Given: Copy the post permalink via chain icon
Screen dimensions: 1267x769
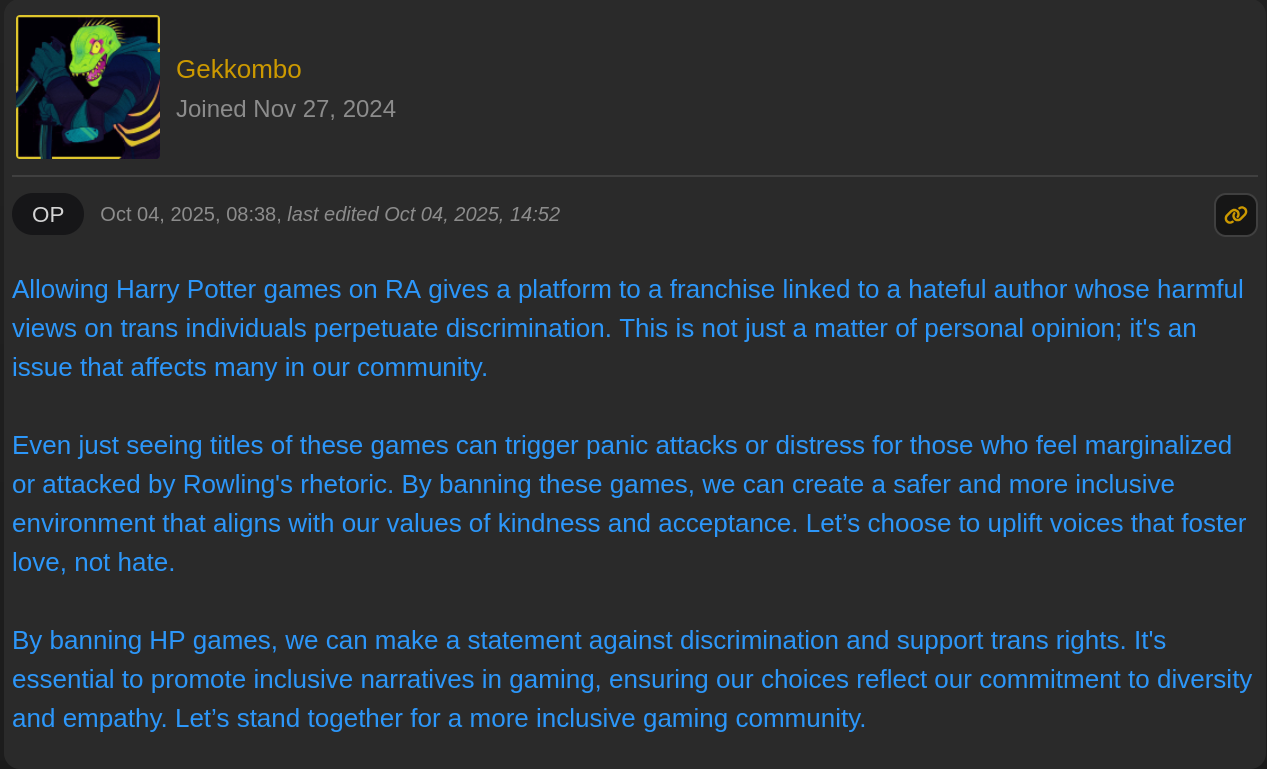Looking at the screenshot, I should [1235, 215].
